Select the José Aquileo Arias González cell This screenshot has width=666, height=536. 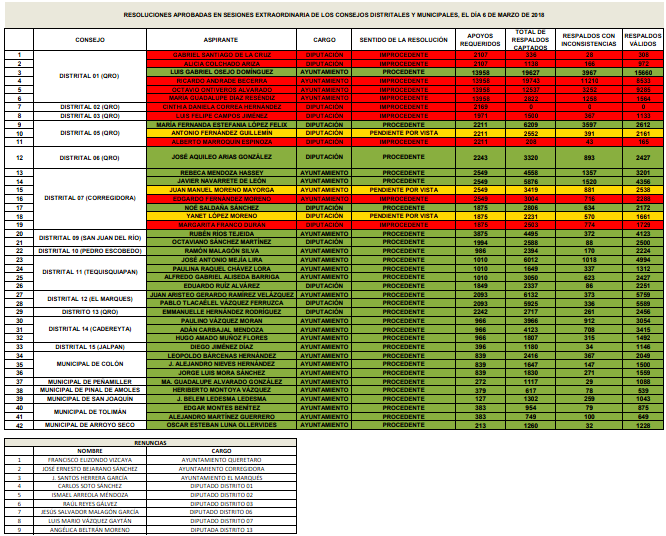coord(221,157)
